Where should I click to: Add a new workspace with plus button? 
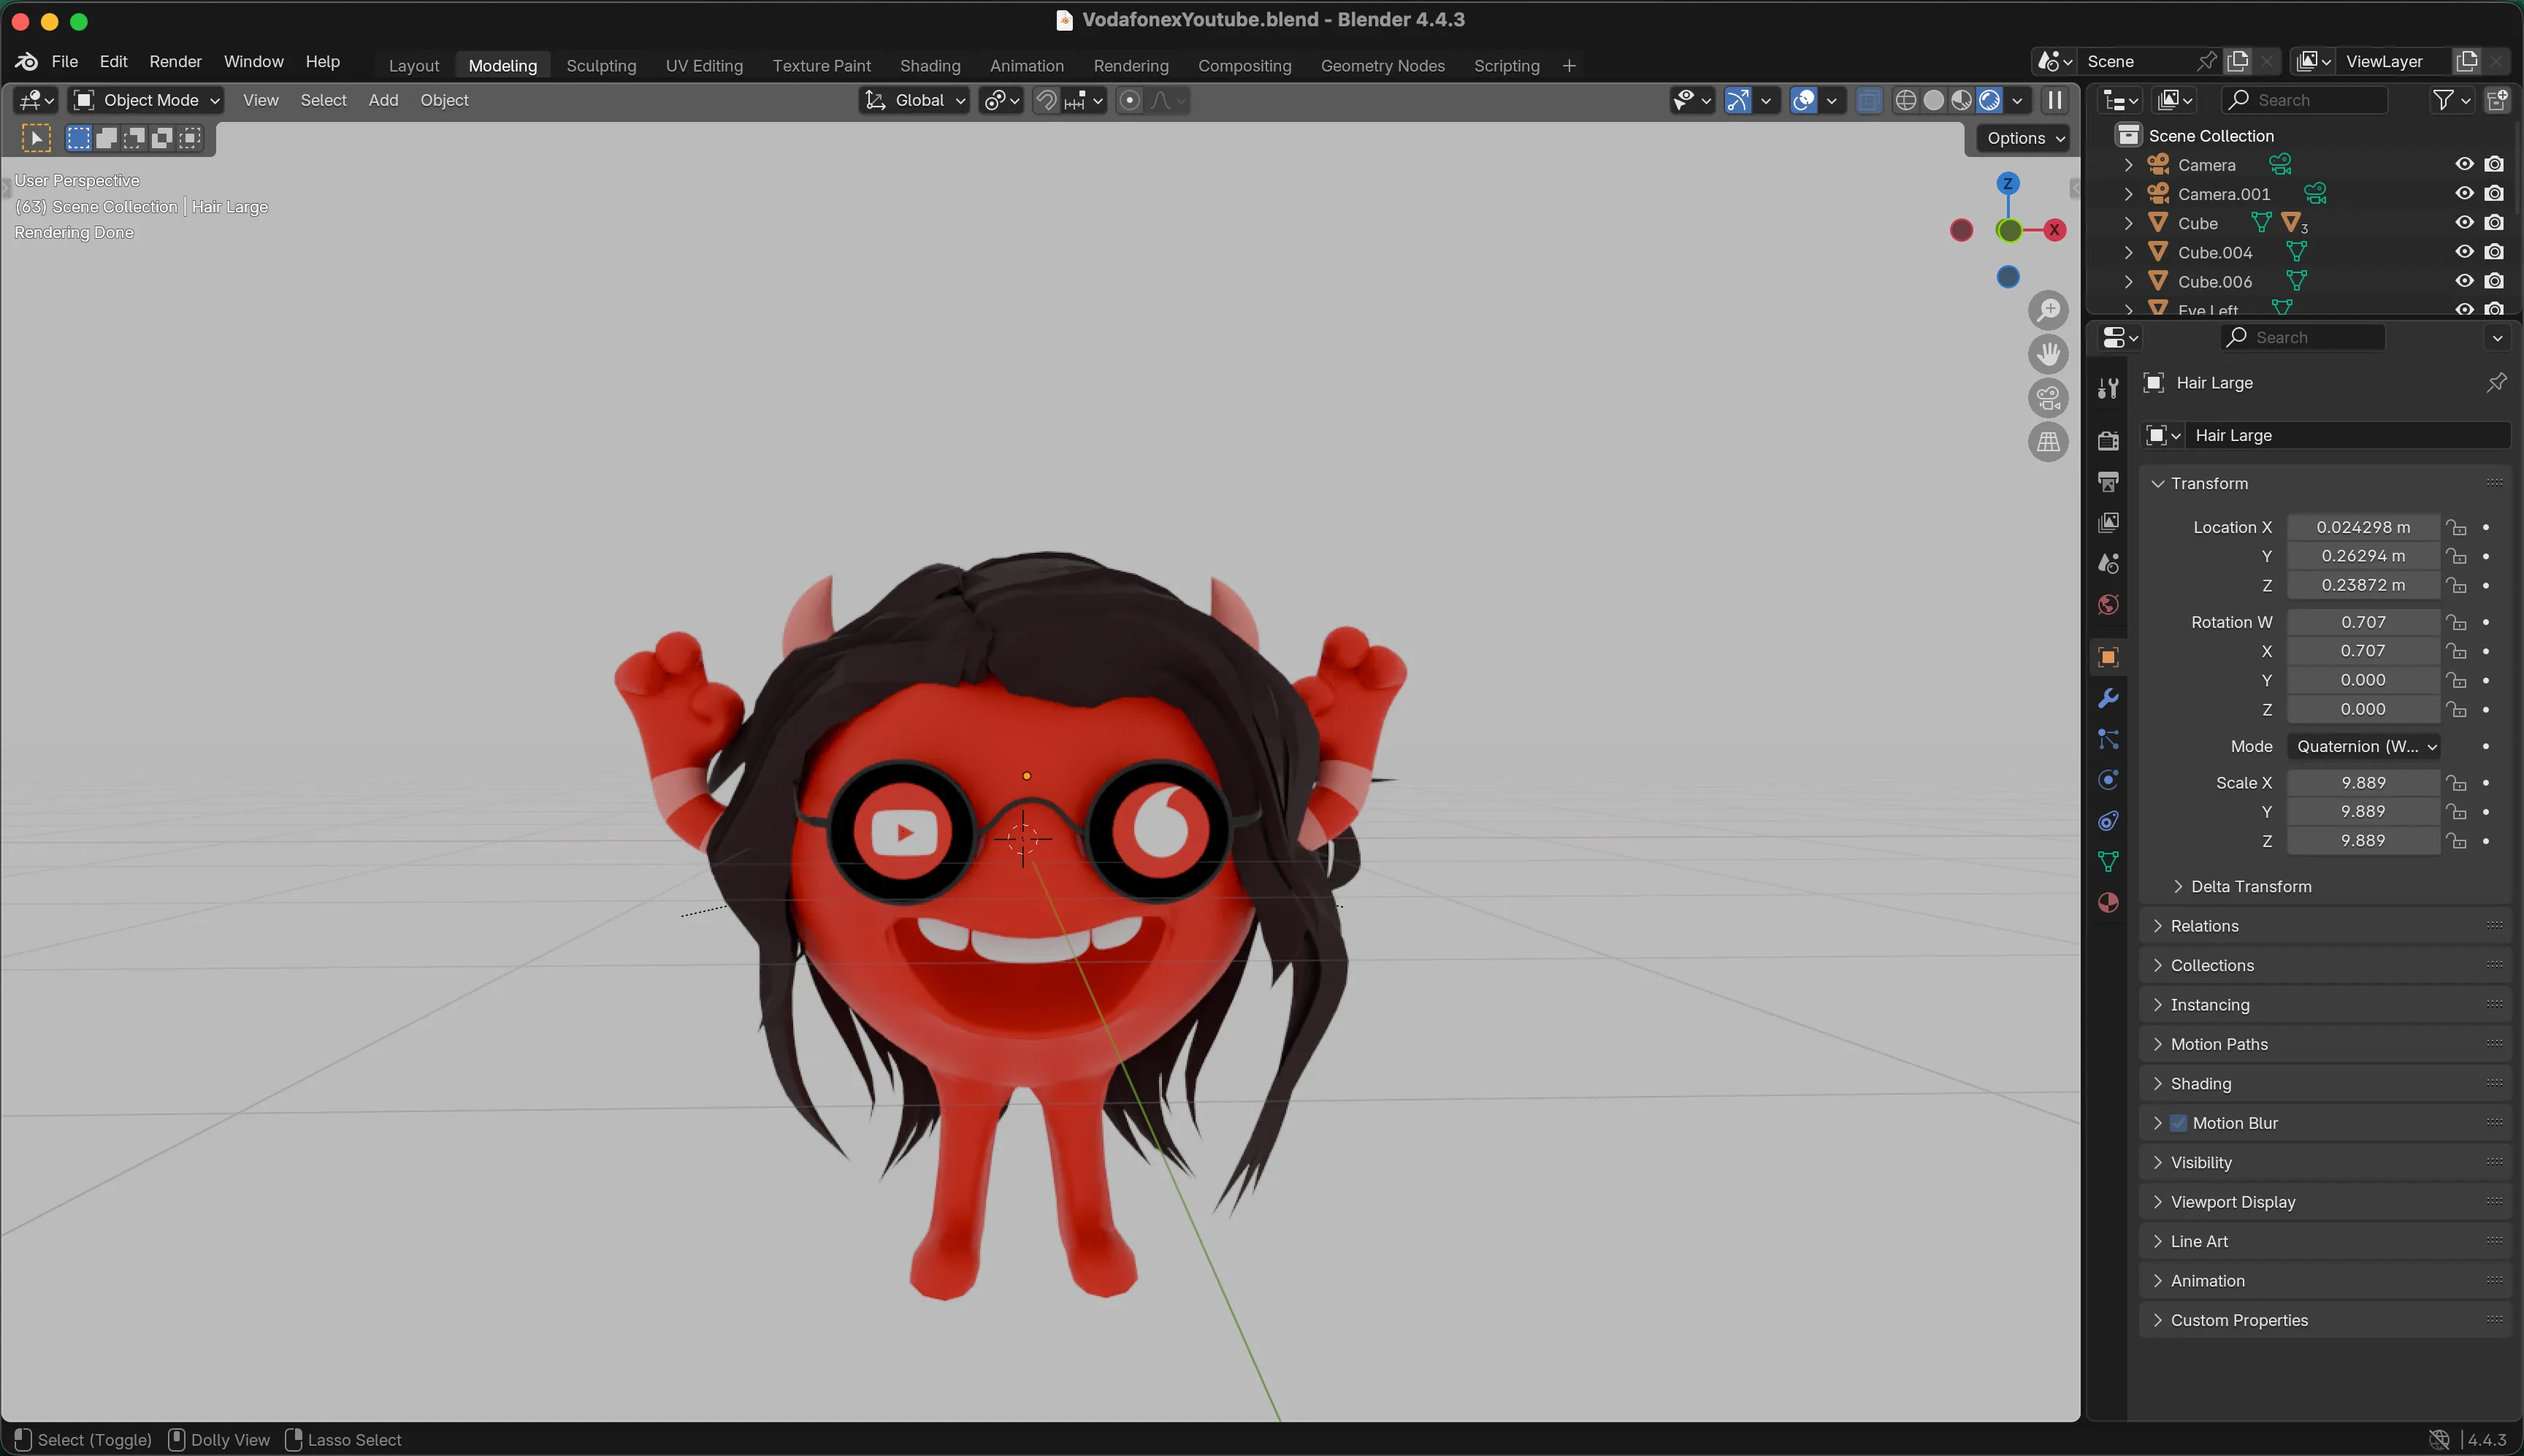click(x=1569, y=65)
